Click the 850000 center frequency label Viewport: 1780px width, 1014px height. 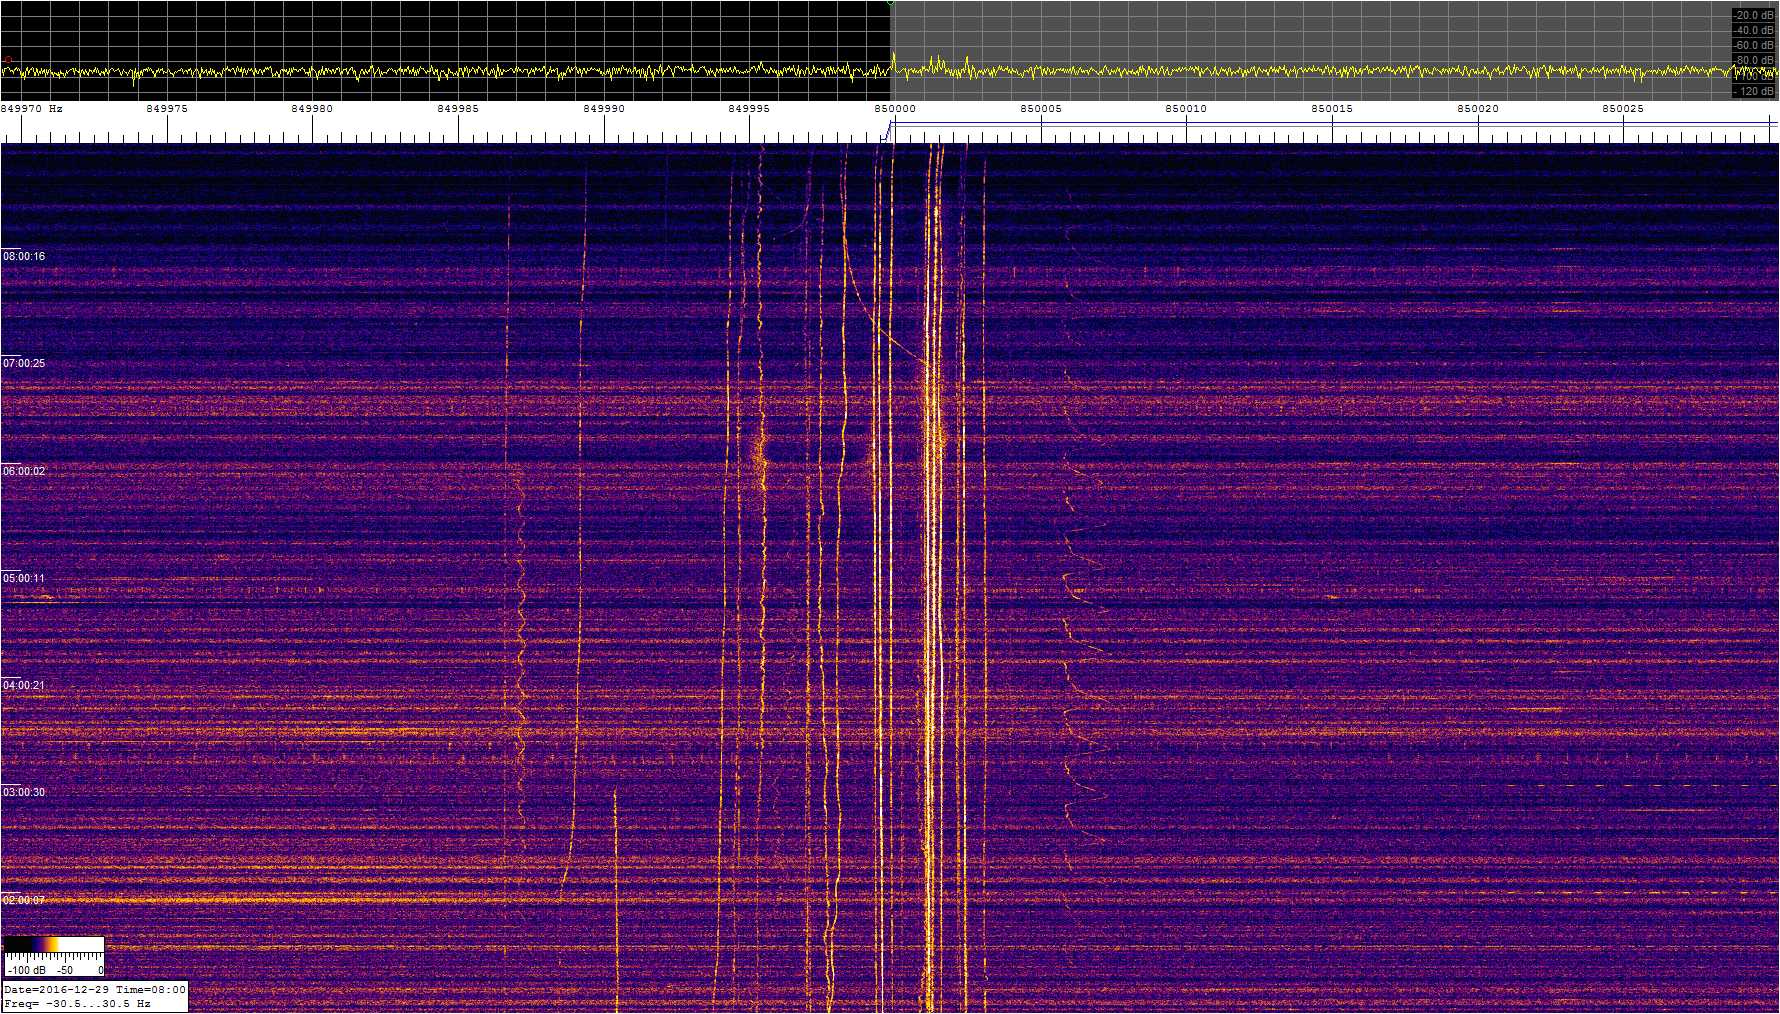[x=895, y=108]
